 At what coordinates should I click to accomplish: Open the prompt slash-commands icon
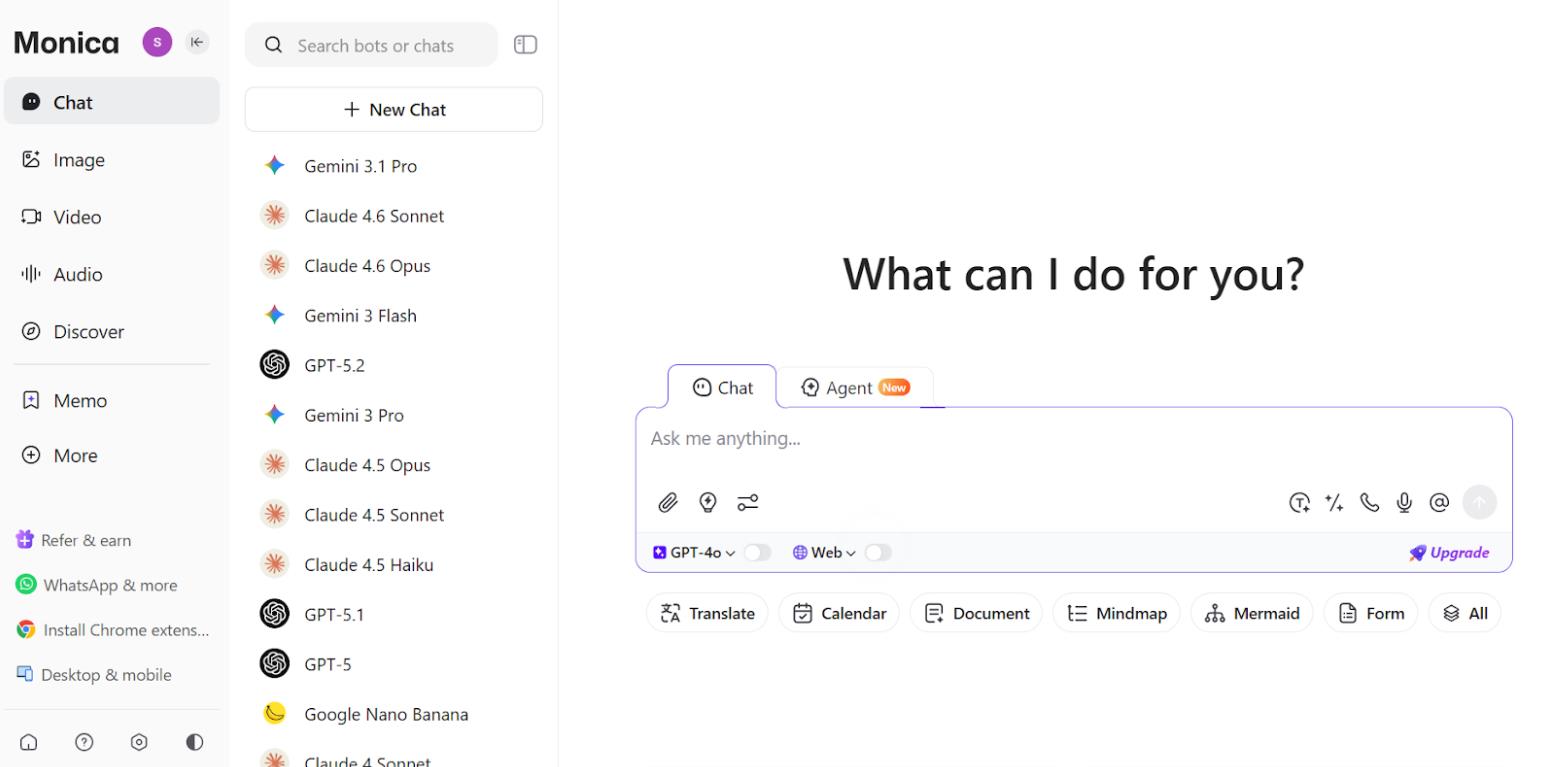(x=1334, y=503)
